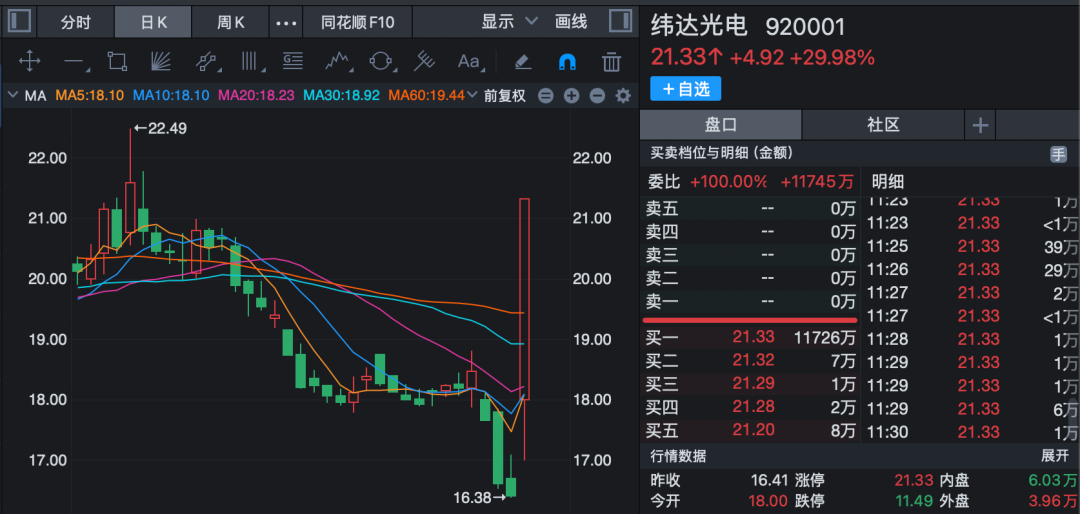Click the stock code 920001
The image size is (1080, 514).
click(806, 26)
